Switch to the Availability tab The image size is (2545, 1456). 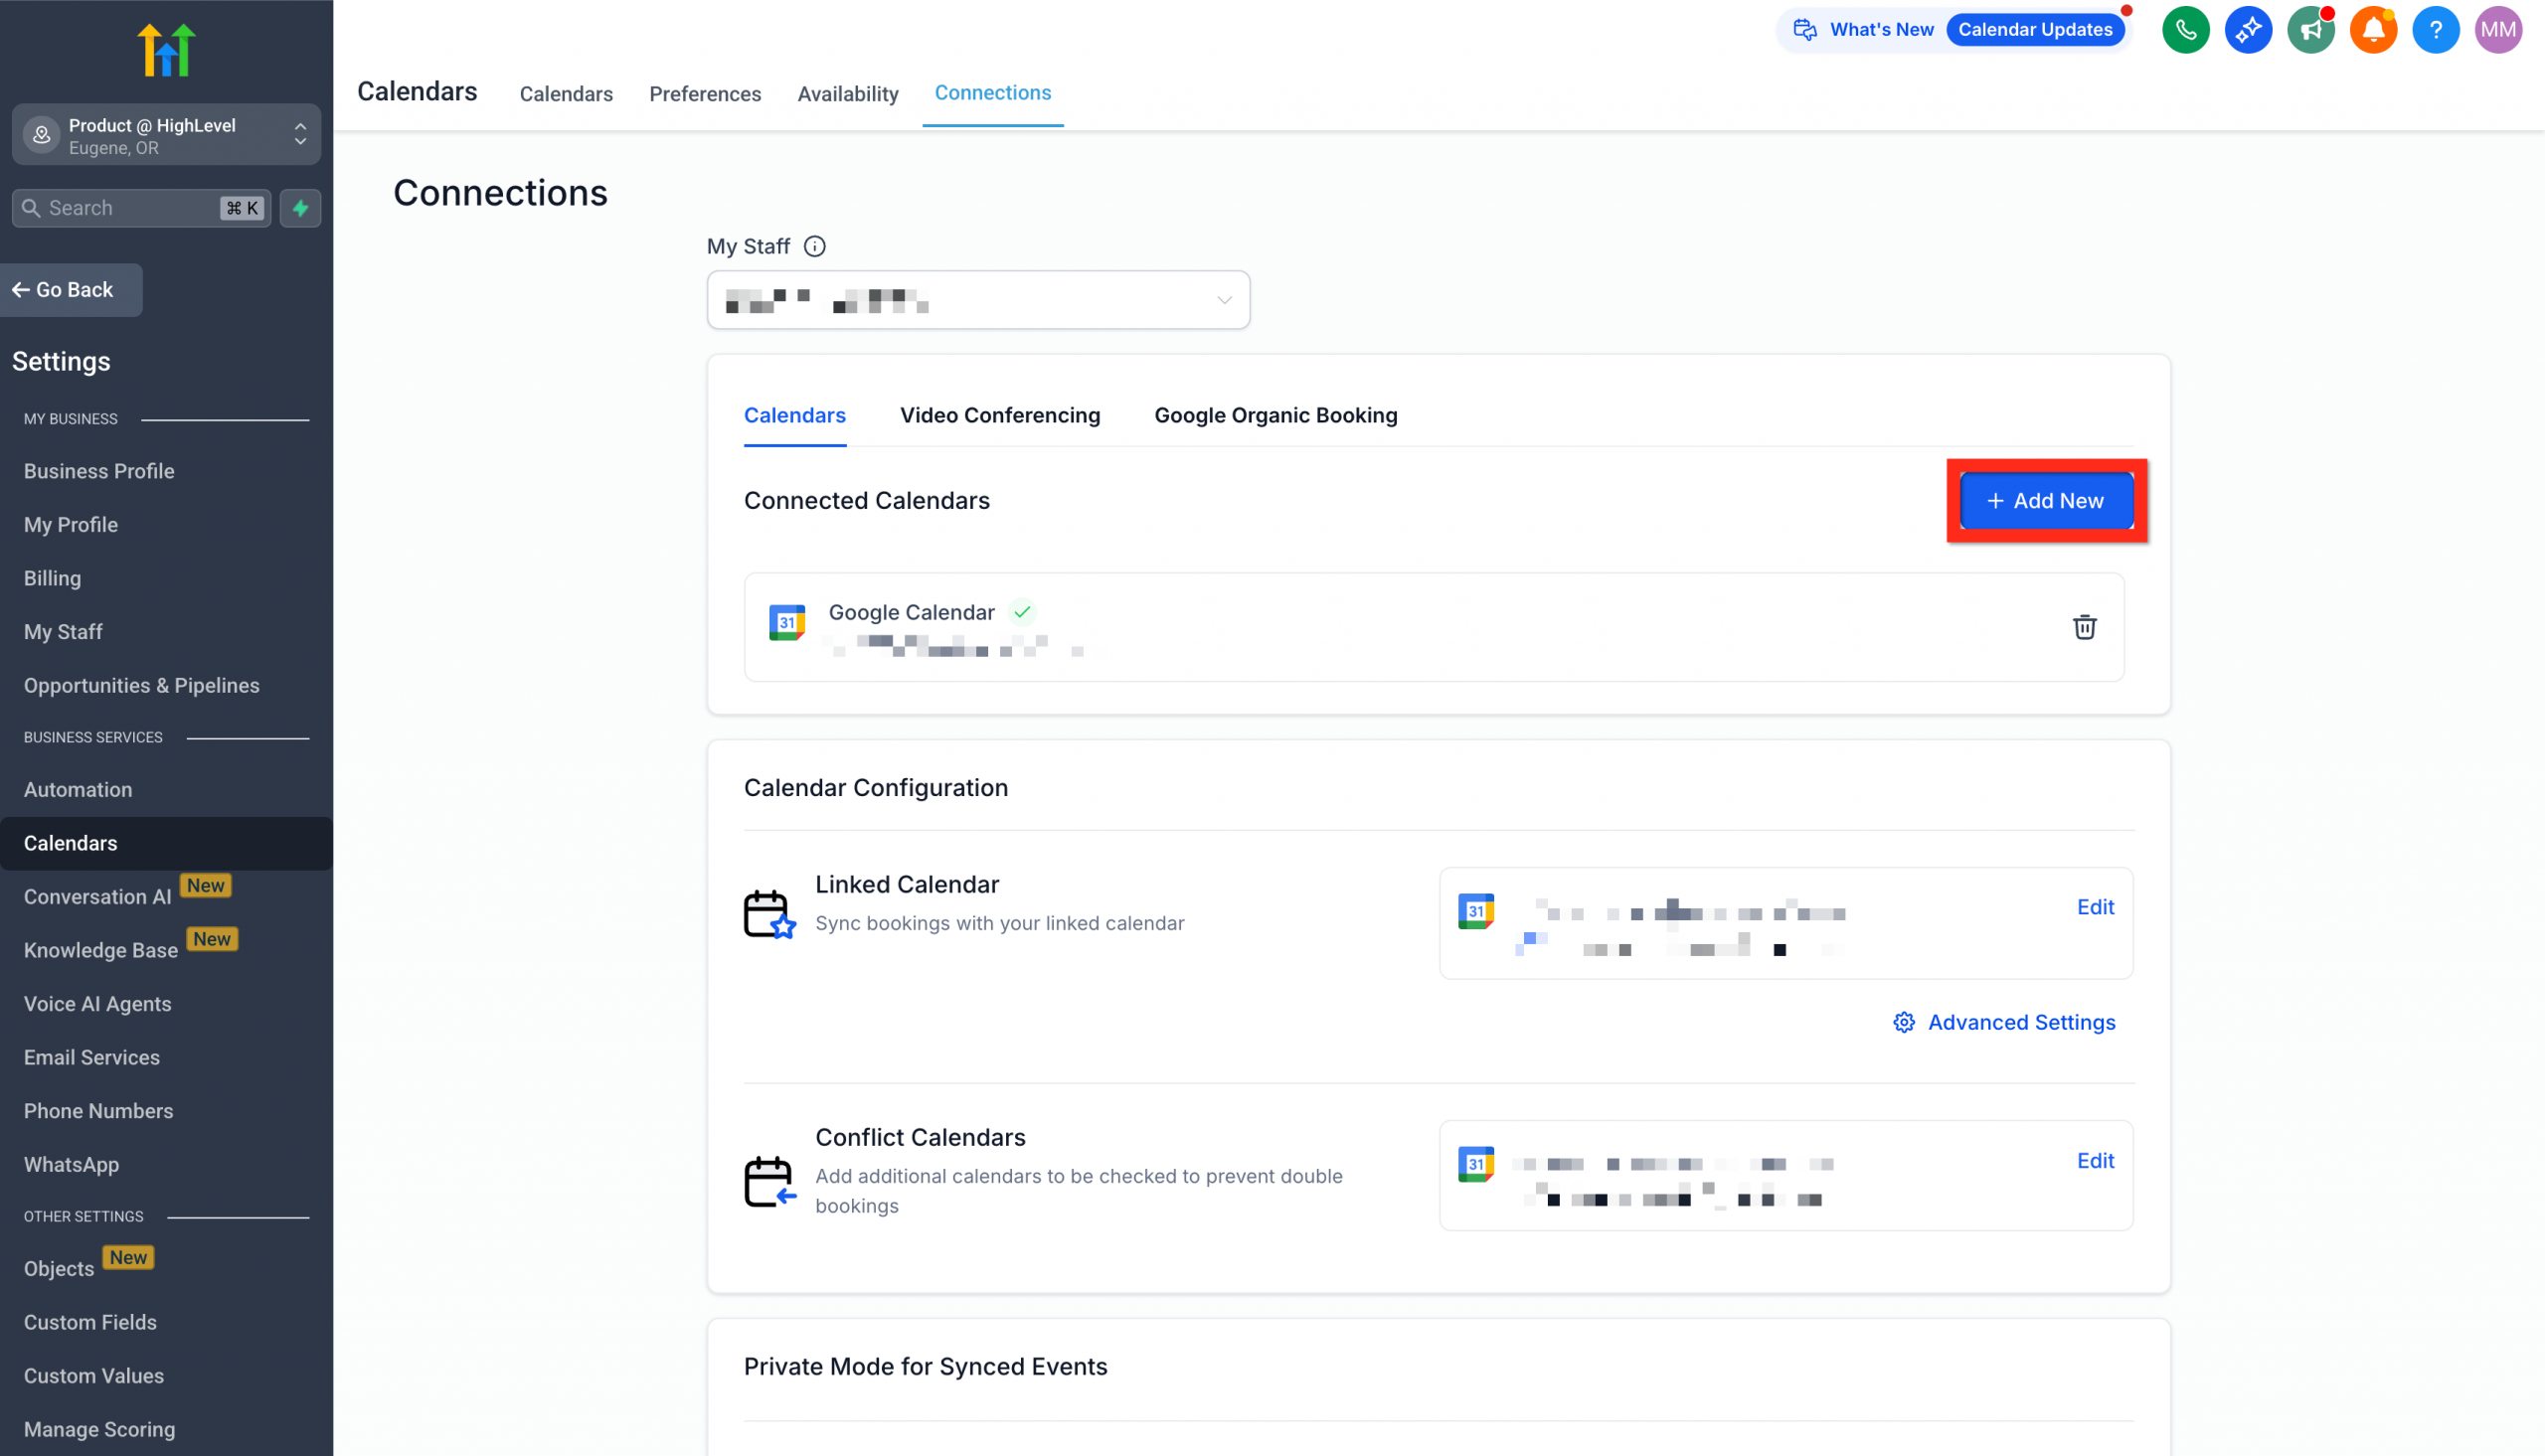[x=847, y=93]
